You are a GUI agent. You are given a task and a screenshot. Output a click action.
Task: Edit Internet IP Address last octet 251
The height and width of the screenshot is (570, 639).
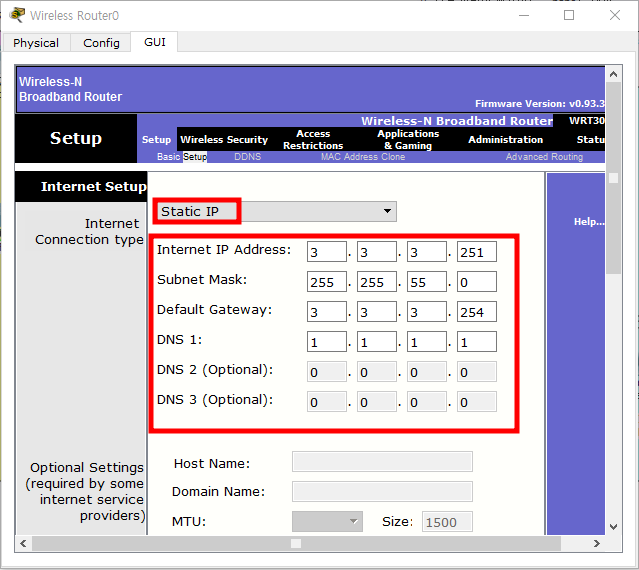[x=477, y=252]
